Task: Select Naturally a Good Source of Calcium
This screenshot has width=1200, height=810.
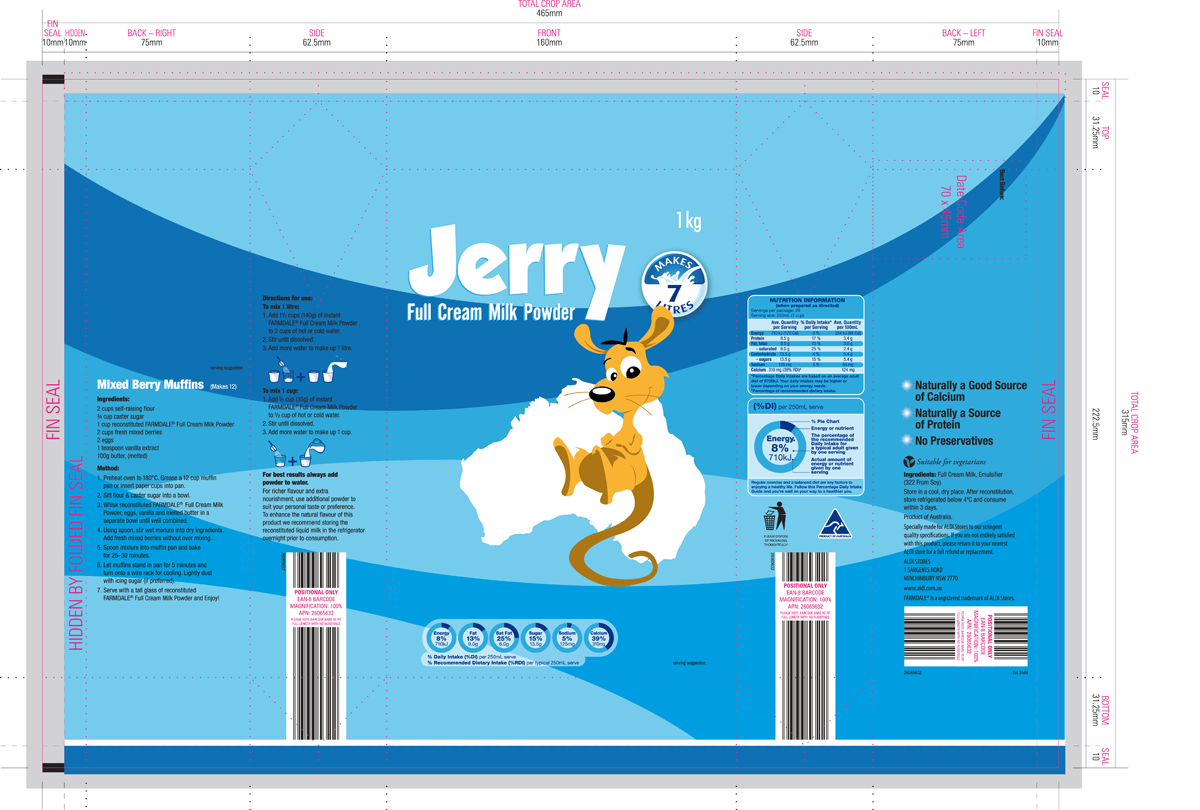Action: (x=970, y=391)
